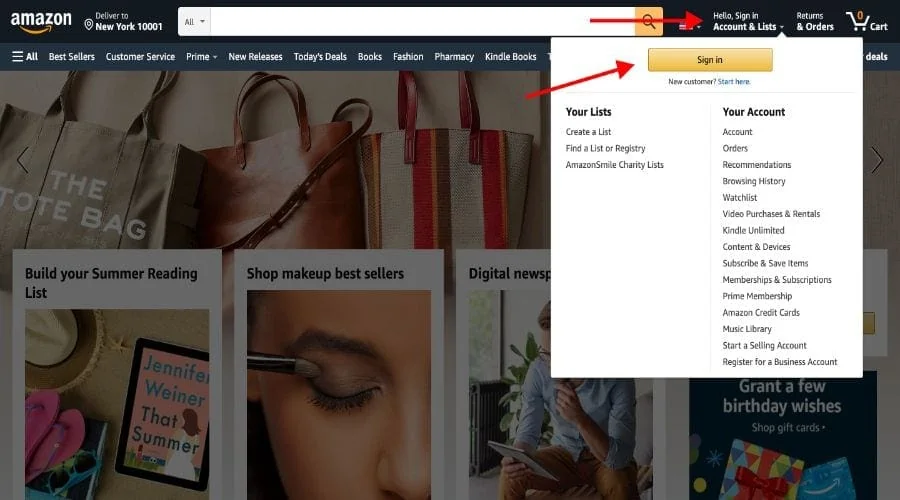This screenshot has width=900, height=500.
Task: Click the makeup best sellers image
Action: [339, 395]
